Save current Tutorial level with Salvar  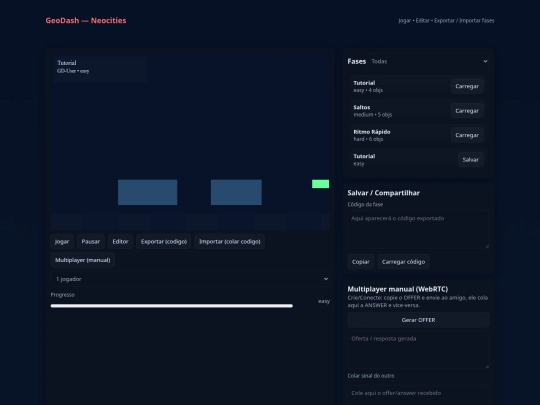[470, 159]
